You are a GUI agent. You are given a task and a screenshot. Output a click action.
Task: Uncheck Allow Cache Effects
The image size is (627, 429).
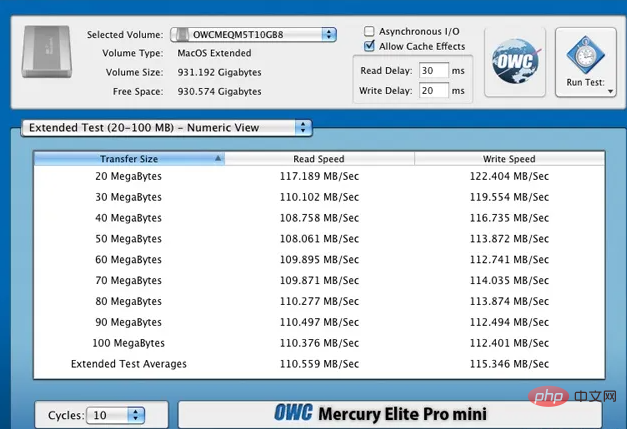coord(369,46)
